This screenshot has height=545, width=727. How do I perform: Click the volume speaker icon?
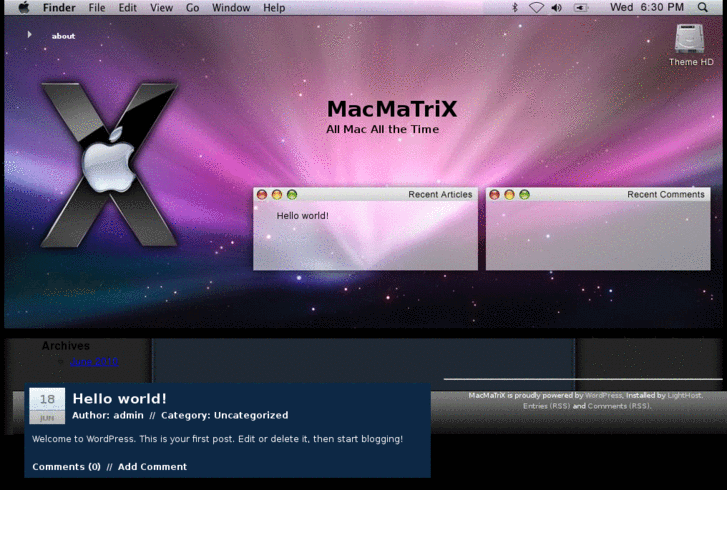coord(556,7)
